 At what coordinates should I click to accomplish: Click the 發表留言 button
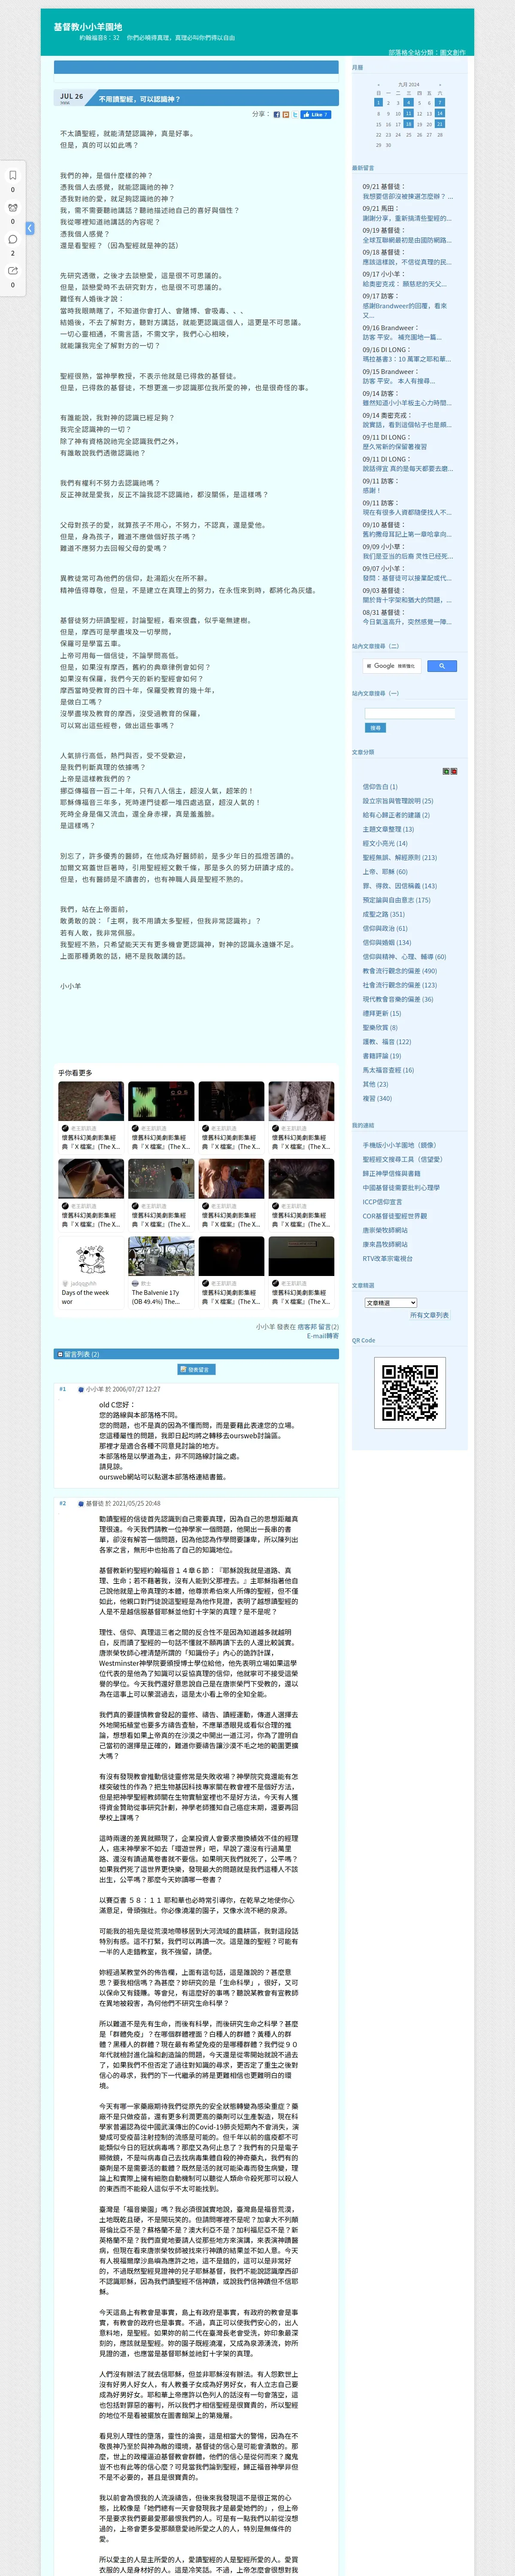pos(196,1369)
